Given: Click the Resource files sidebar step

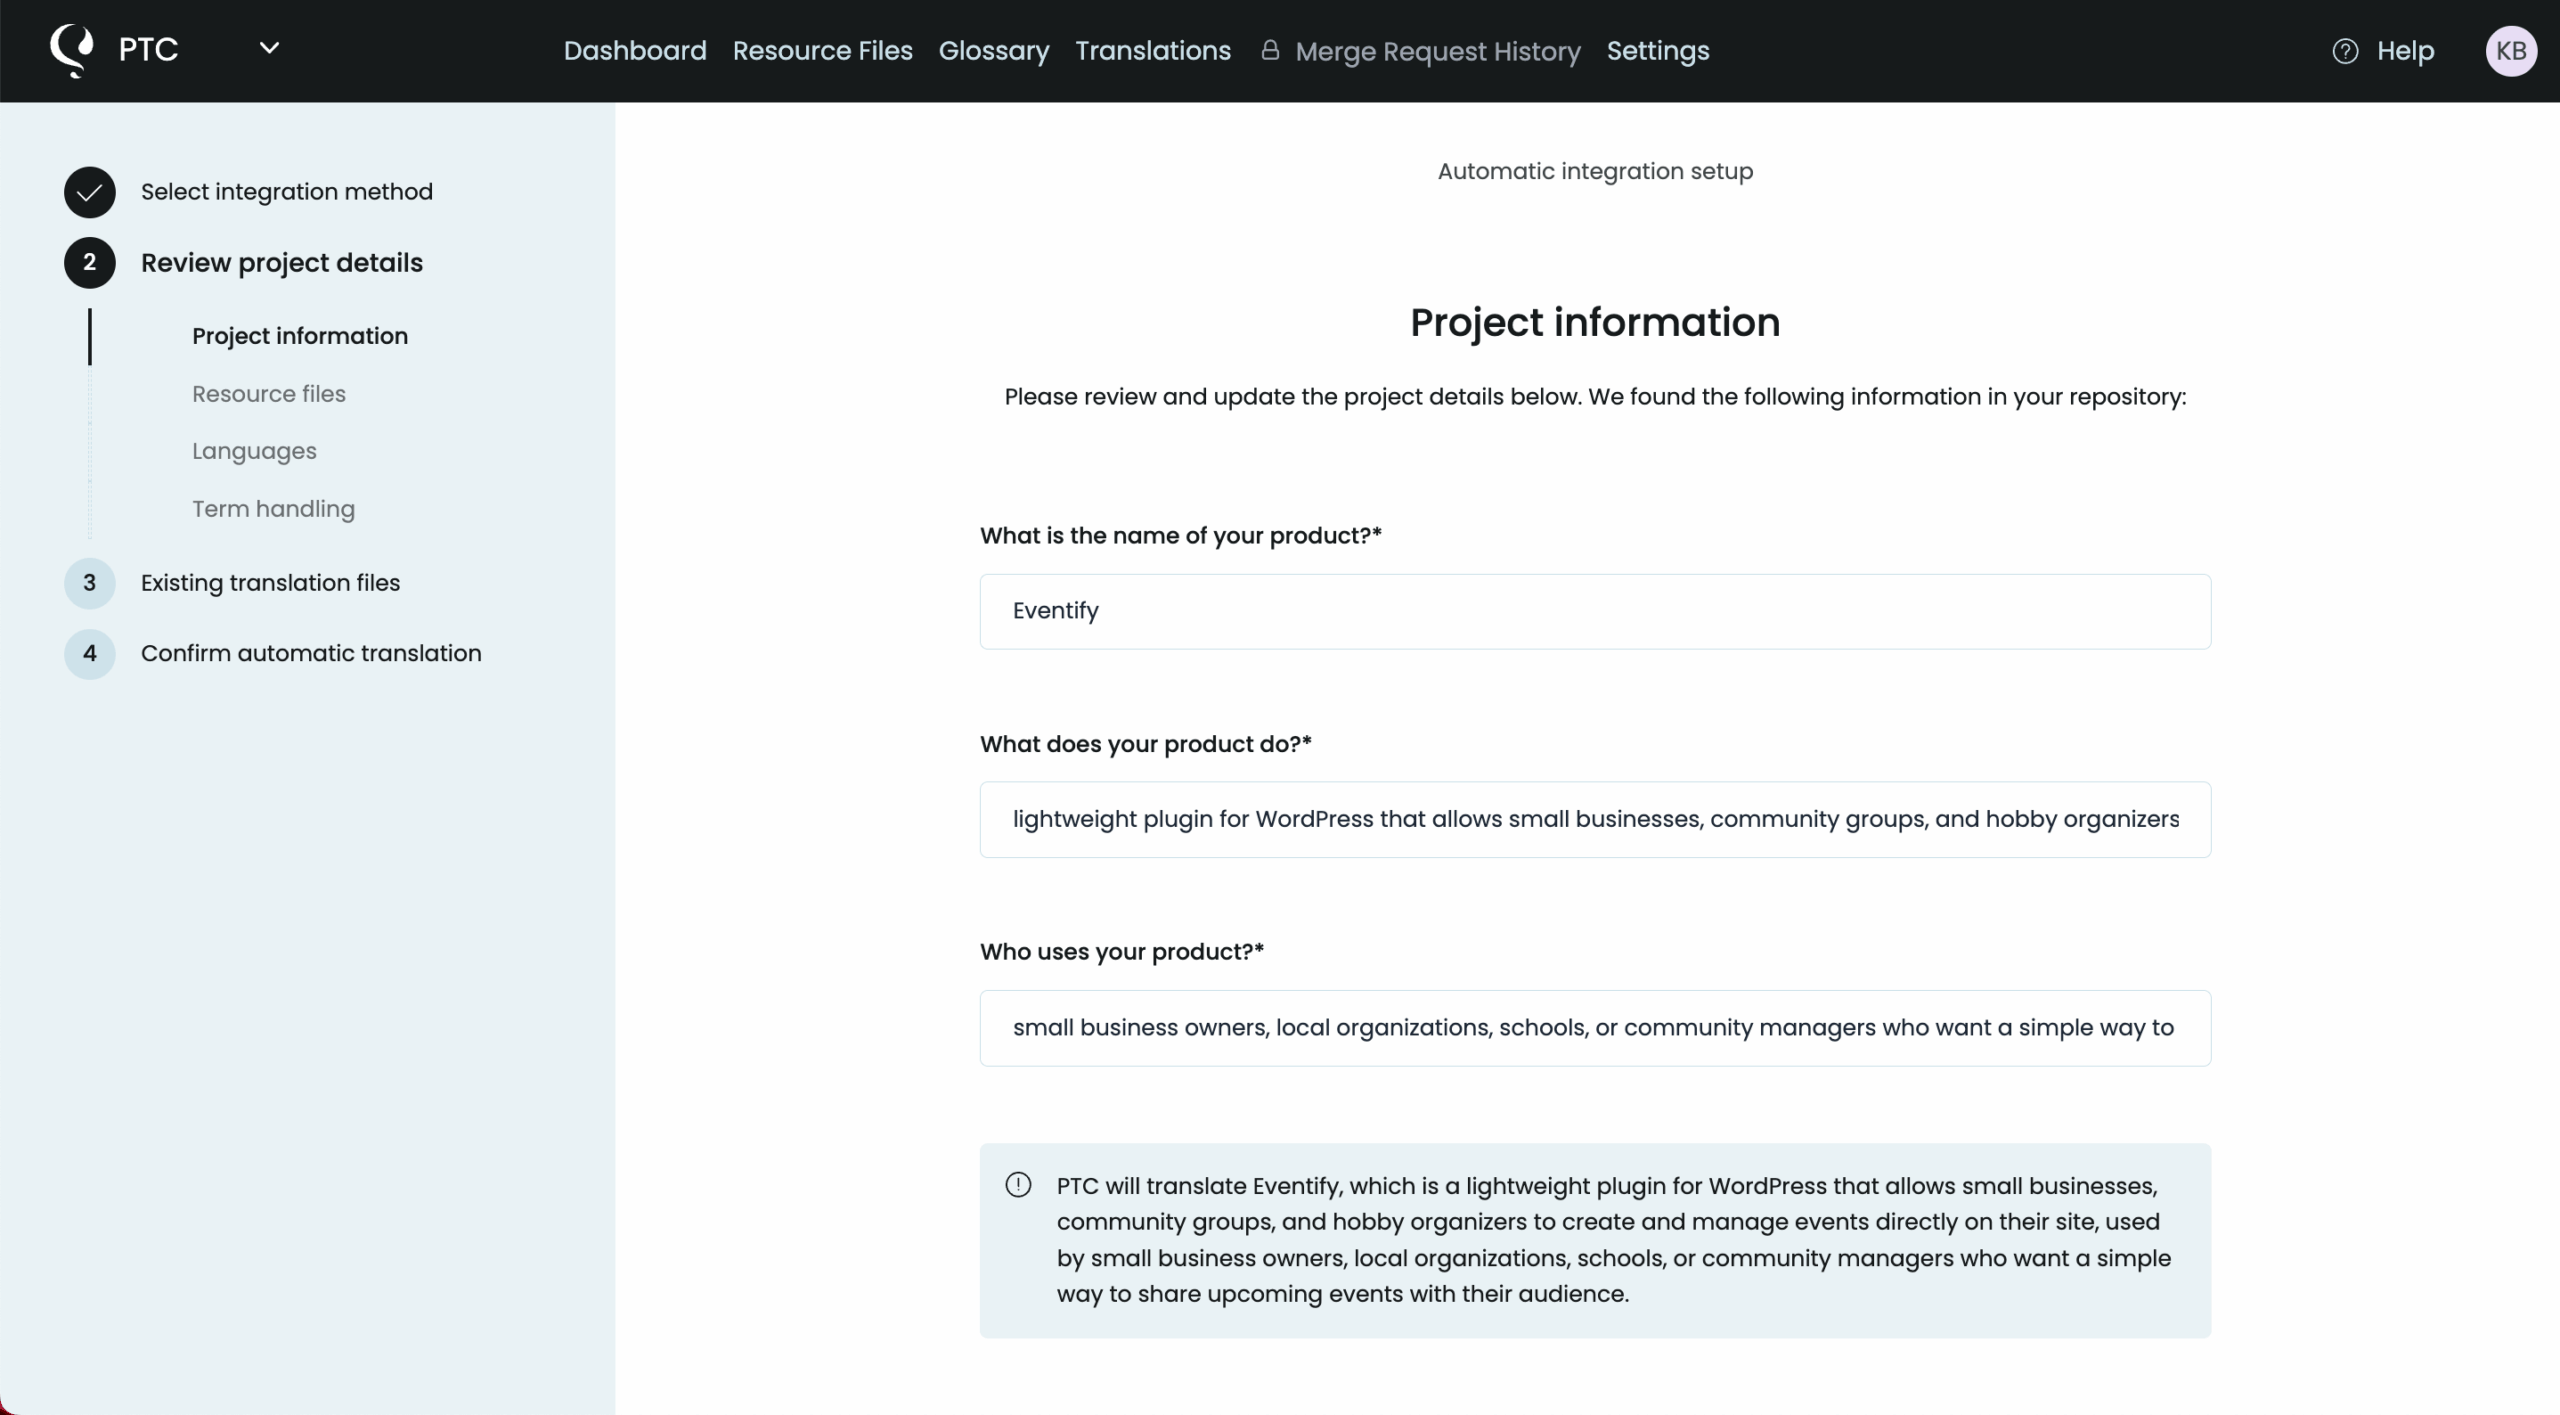Looking at the screenshot, I should (268, 394).
